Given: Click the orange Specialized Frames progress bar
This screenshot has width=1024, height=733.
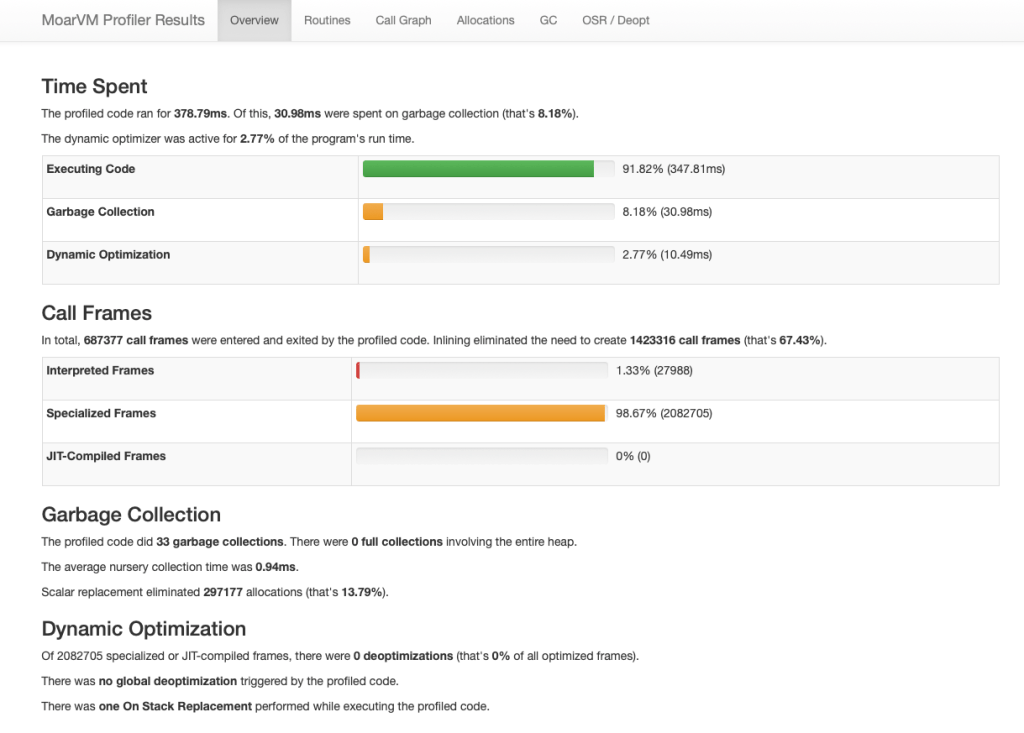Looking at the screenshot, I should coord(481,414).
